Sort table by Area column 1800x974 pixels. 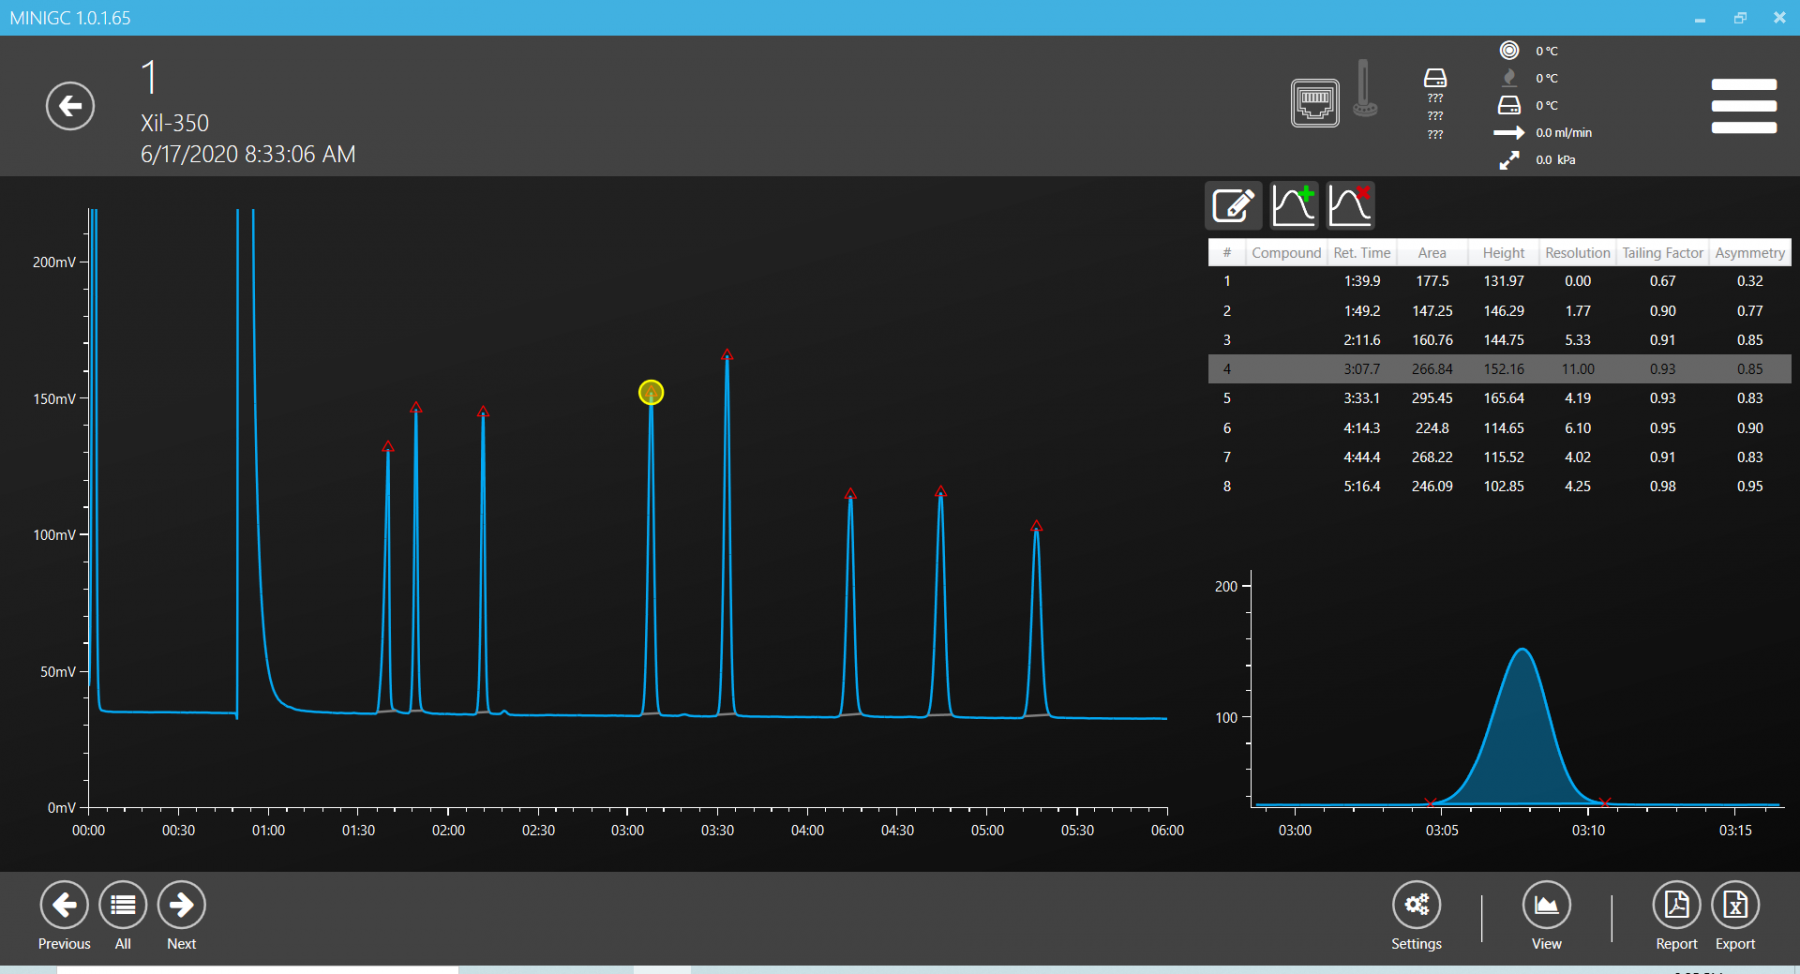point(1431,253)
